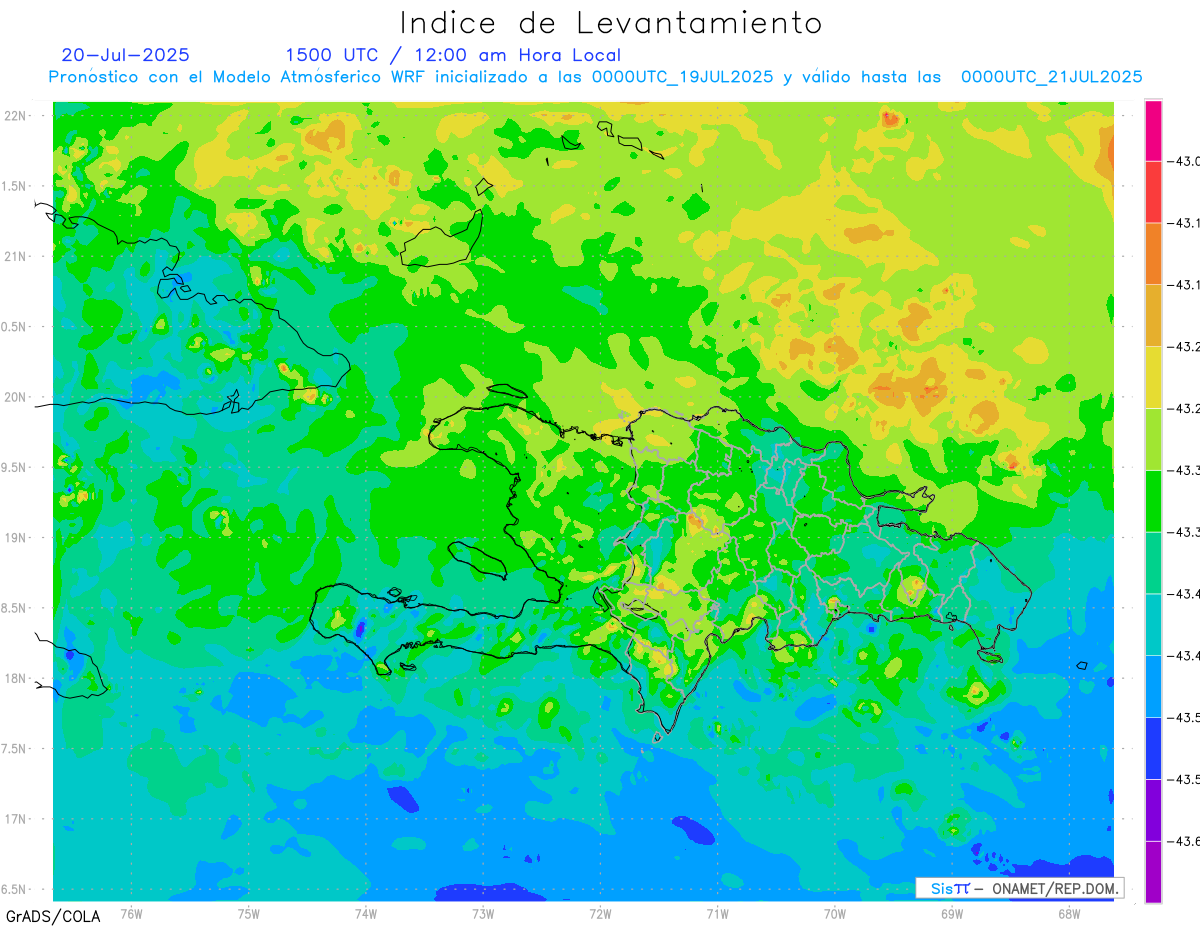Image resolution: width=1200 pixels, height=927 pixels.
Task: Pick the bright green legend segment
Action: pyautogui.click(x=1153, y=500)
